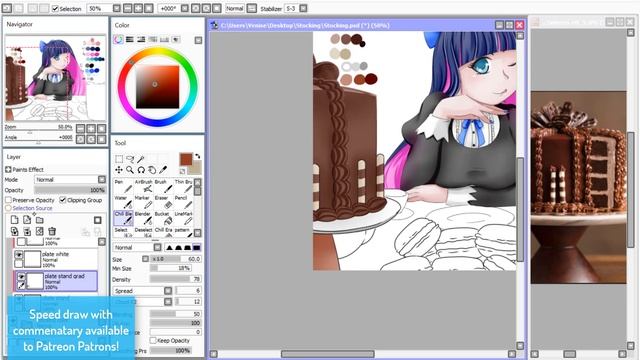
Task: Zoom in with the plus toolbar button
Action: pos(138,8)
